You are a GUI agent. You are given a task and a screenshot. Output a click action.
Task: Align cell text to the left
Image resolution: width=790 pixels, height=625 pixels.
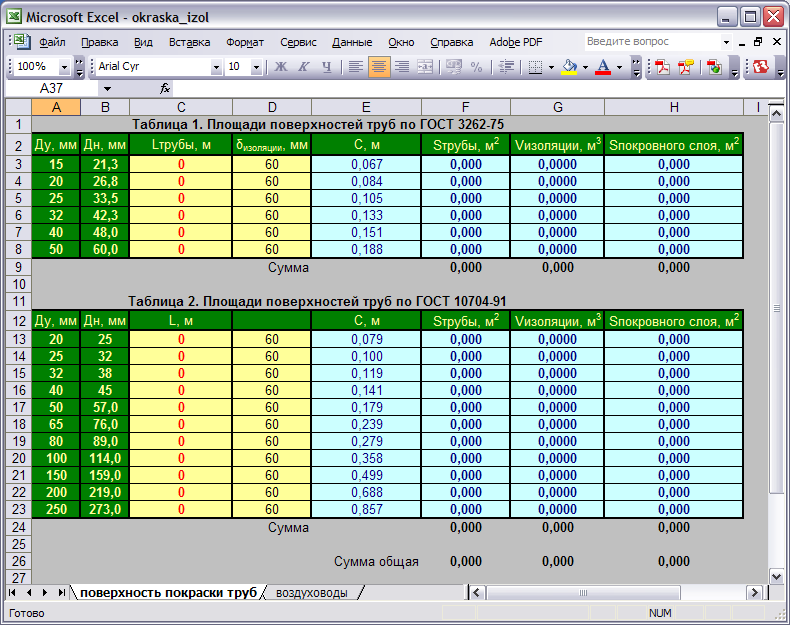[356, 67]
